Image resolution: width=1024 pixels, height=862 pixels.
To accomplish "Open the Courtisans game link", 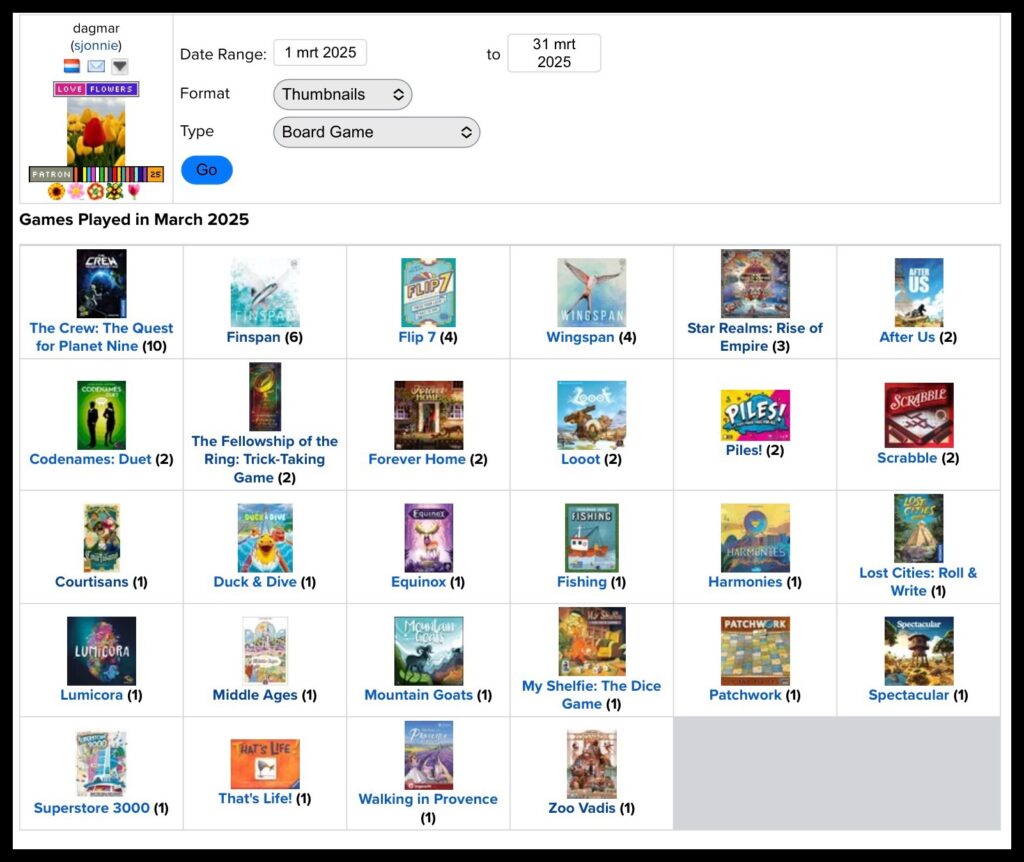I will [x=91, y=582].
